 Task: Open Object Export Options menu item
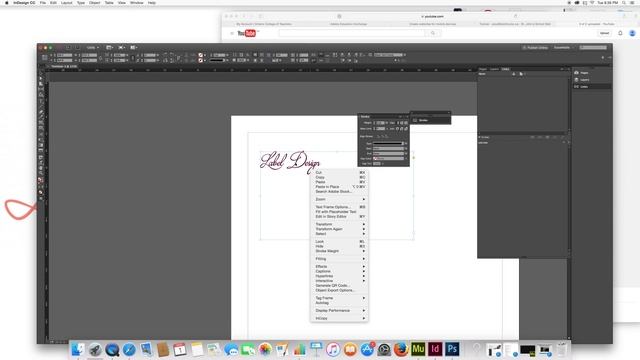point(340,290)
